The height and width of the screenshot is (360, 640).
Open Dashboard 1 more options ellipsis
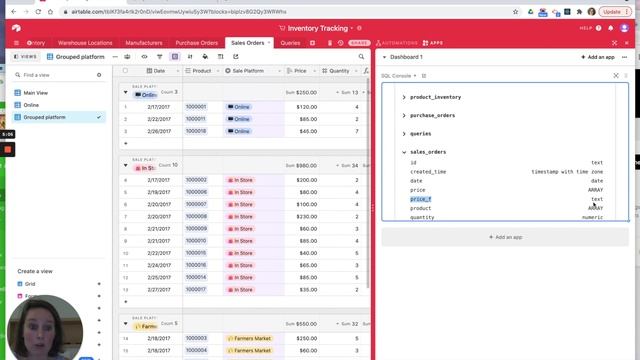pos(624,57)
